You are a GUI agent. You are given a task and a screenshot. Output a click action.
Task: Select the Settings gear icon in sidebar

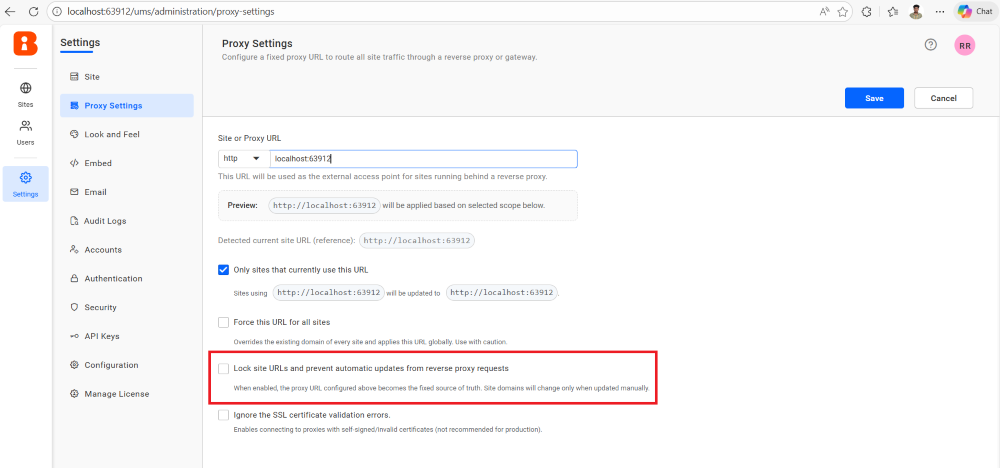click(26, 178)
